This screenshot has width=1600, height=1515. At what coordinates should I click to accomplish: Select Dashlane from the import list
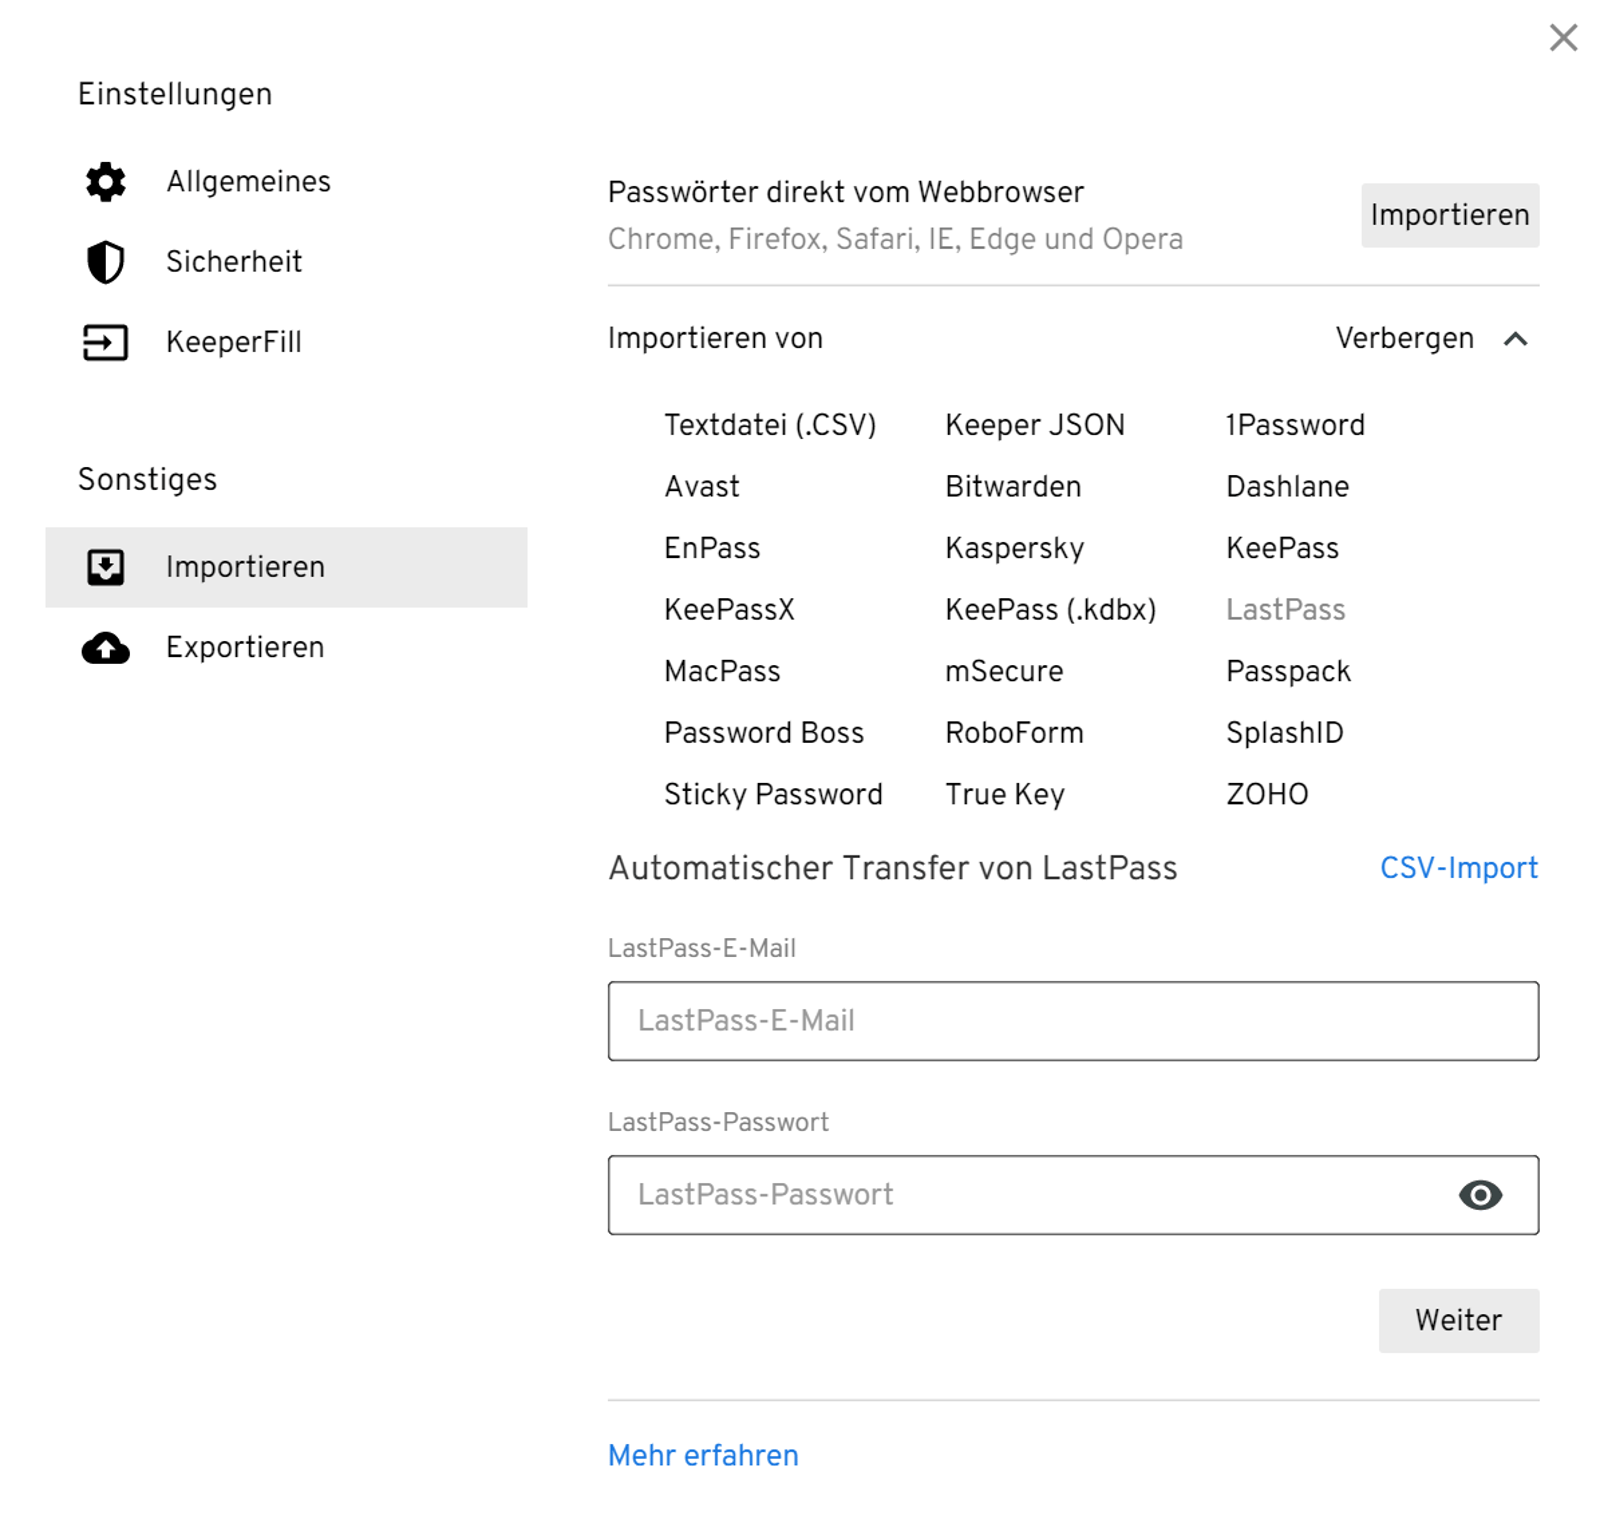pos(1286,486)
